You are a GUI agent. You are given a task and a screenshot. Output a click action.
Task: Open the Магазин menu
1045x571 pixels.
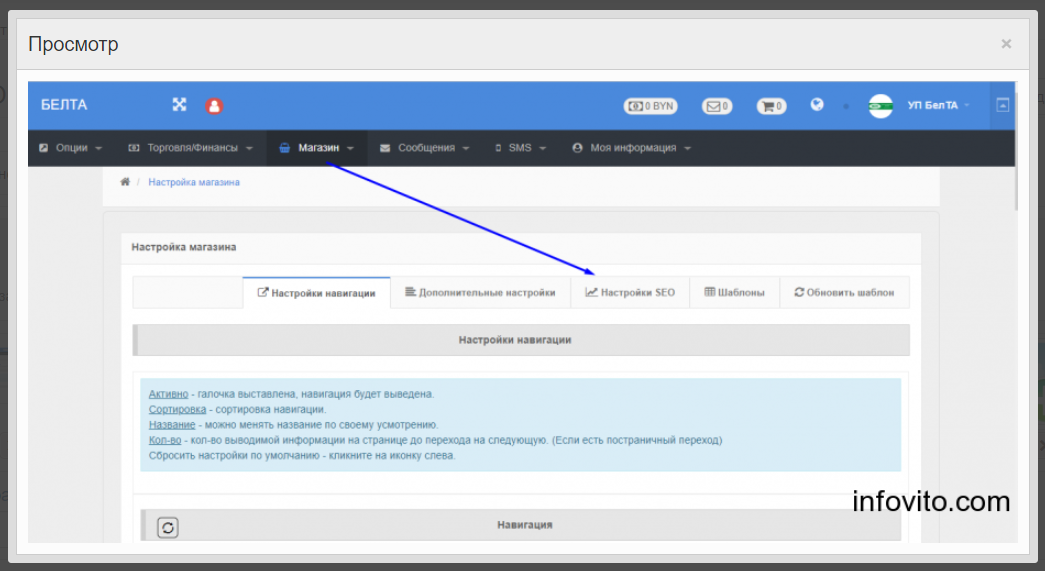click(317, 148)
